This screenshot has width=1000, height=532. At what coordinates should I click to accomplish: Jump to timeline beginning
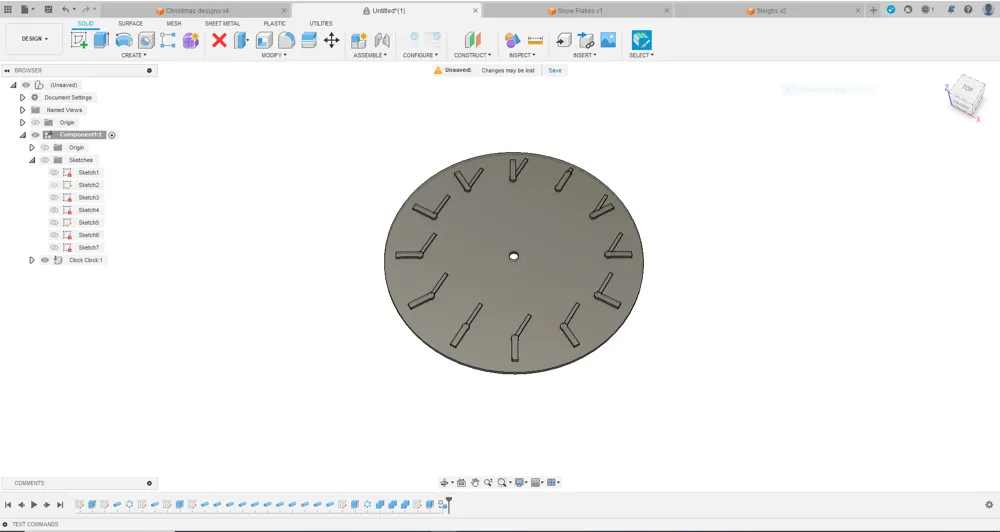tap(8, 505)
